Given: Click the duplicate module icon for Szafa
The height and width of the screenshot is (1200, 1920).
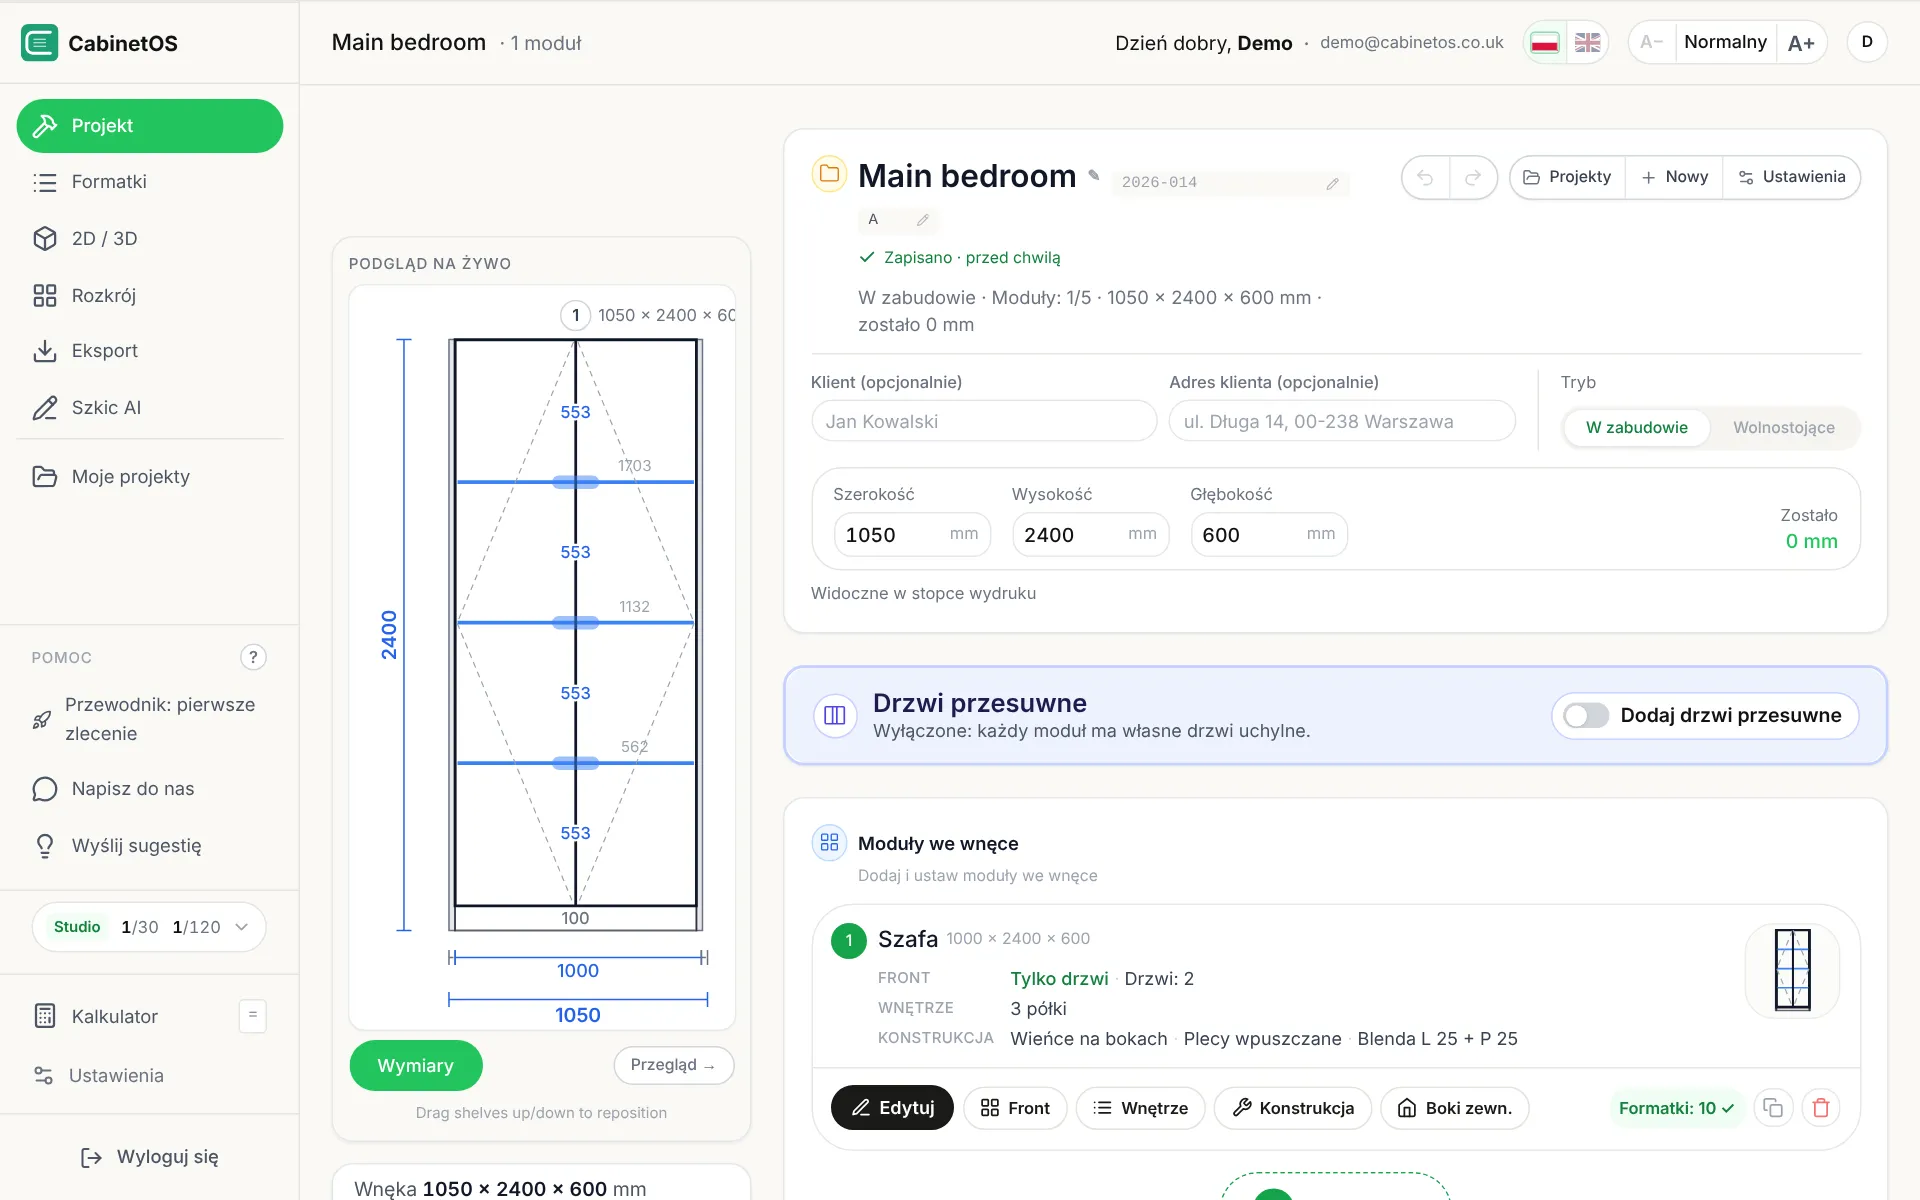Looking at the screenshot, I should (x=1773, y=1108).
